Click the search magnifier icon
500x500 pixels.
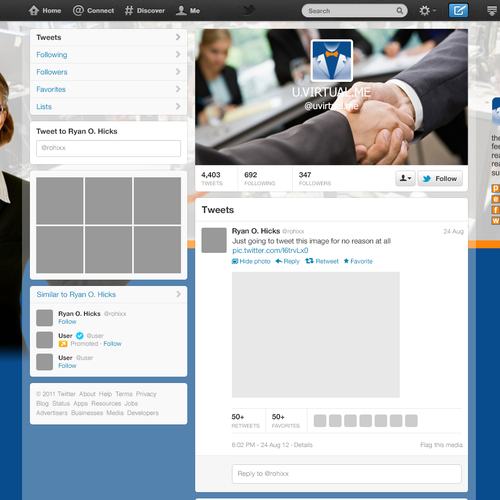399,11
